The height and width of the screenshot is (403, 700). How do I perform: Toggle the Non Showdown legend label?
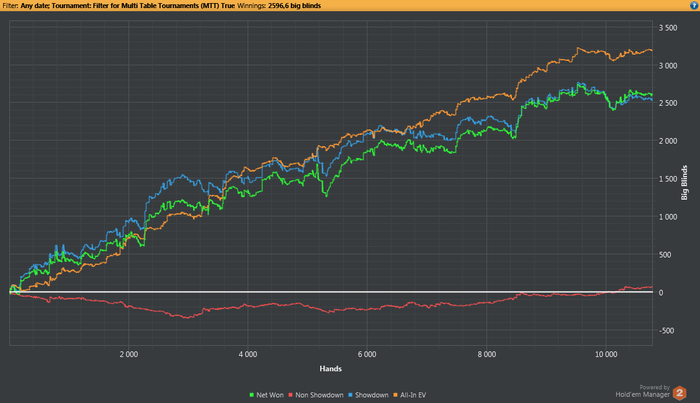[x=319, y=395]
